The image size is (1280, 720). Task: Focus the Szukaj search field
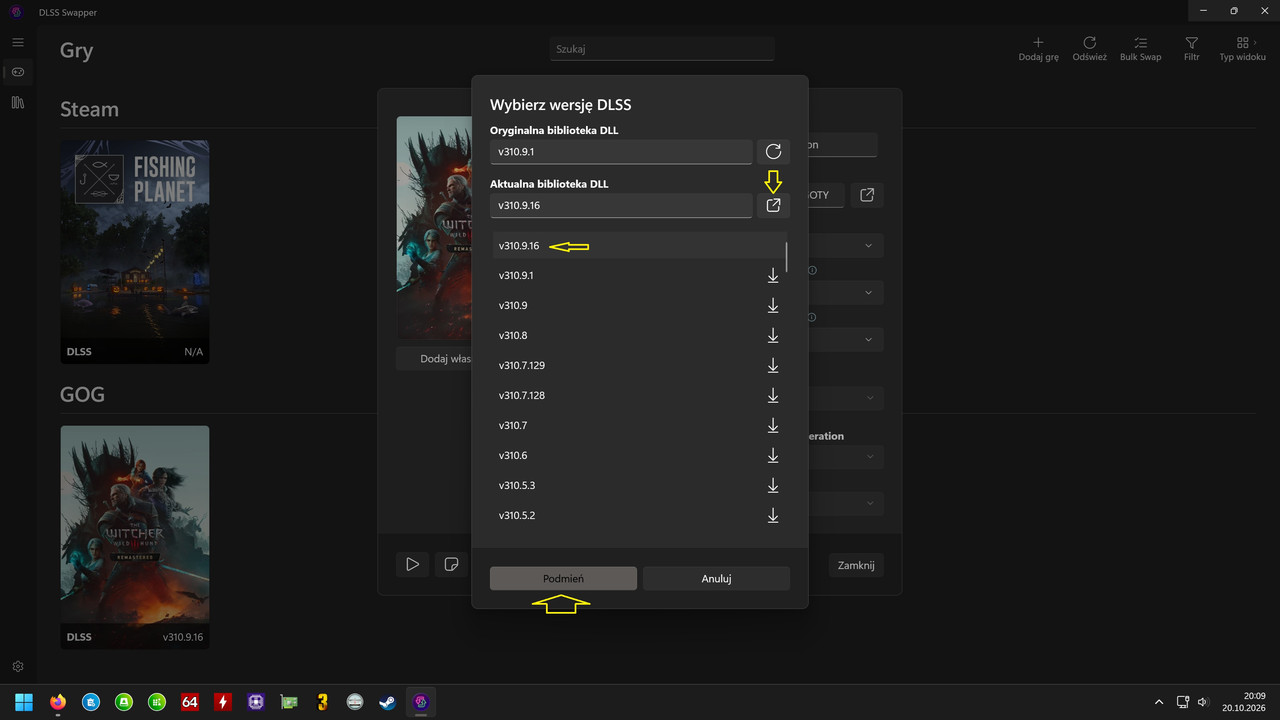coord(662,48)
